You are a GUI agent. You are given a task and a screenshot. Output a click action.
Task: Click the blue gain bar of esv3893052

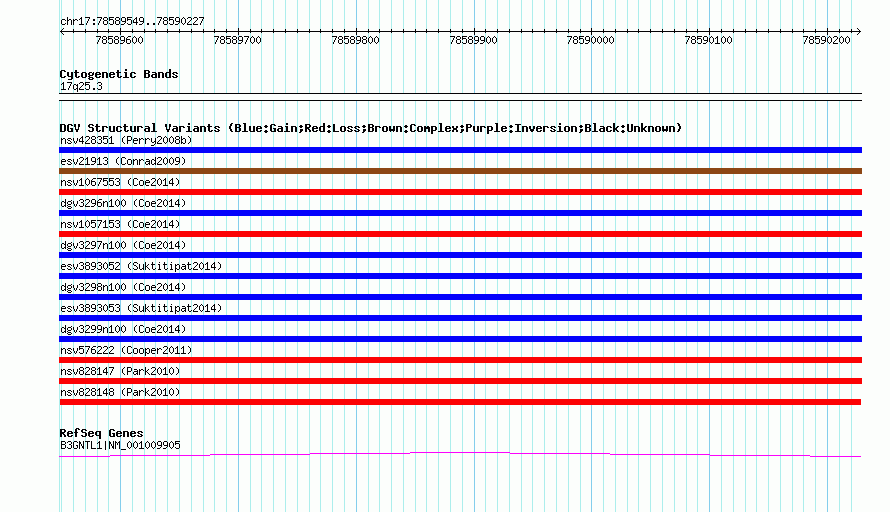(x=460, y=276)
